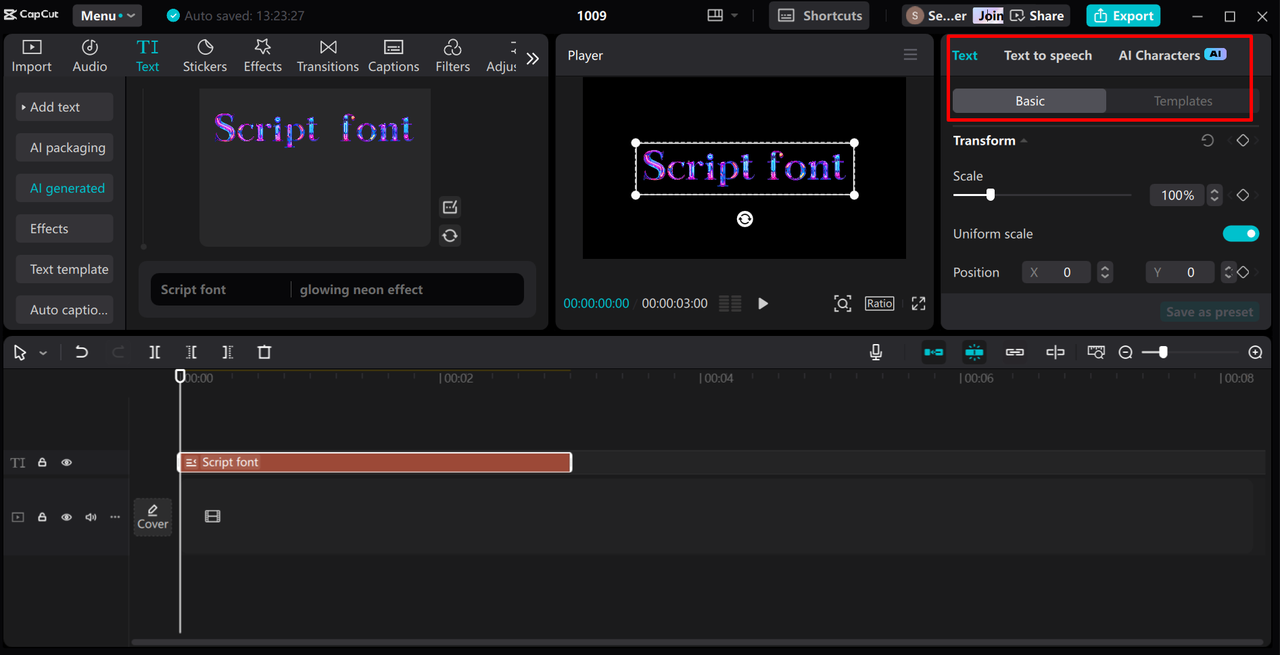Toggle the linkage icon in timeline toolbar
The width and height of the screenshot is (1280, 655).
[1015, 352]
